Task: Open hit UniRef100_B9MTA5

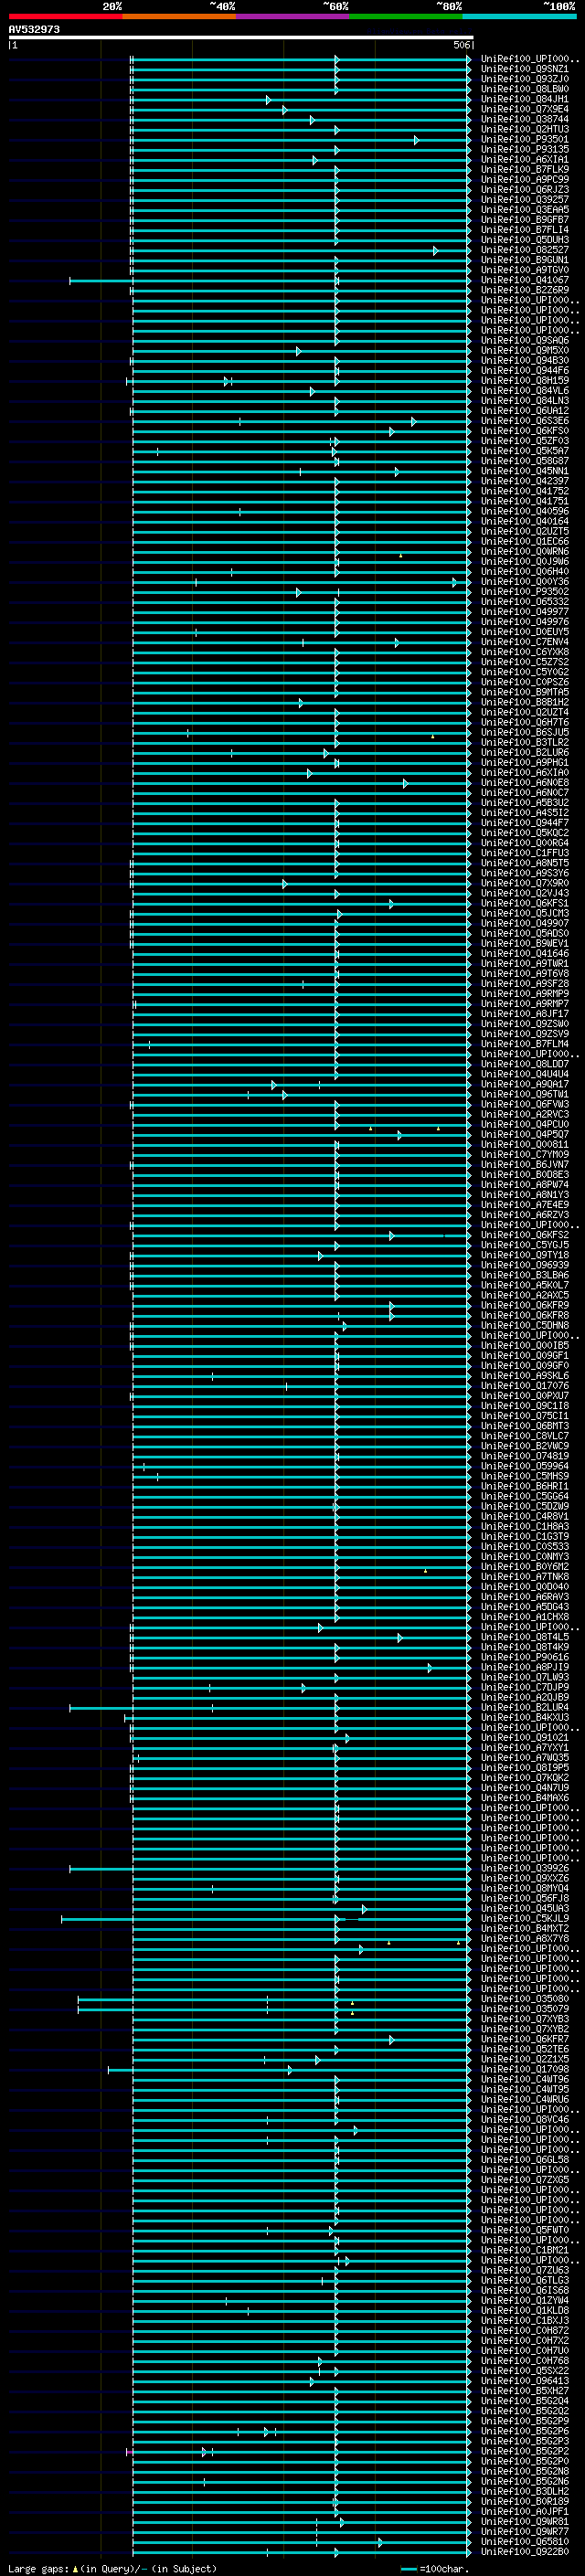Action: click(x=525, y=692)
